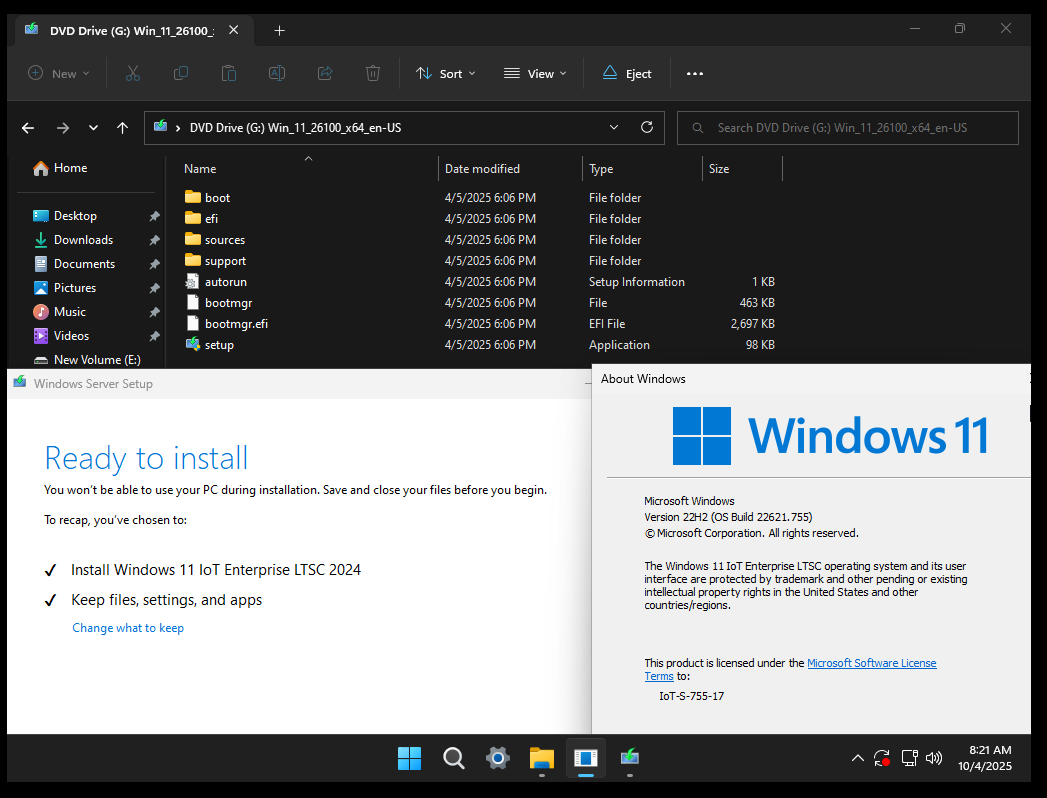This screenshot has height=798, width=1047.
Task: Open Home in the navigation pane
Action: 60,168
